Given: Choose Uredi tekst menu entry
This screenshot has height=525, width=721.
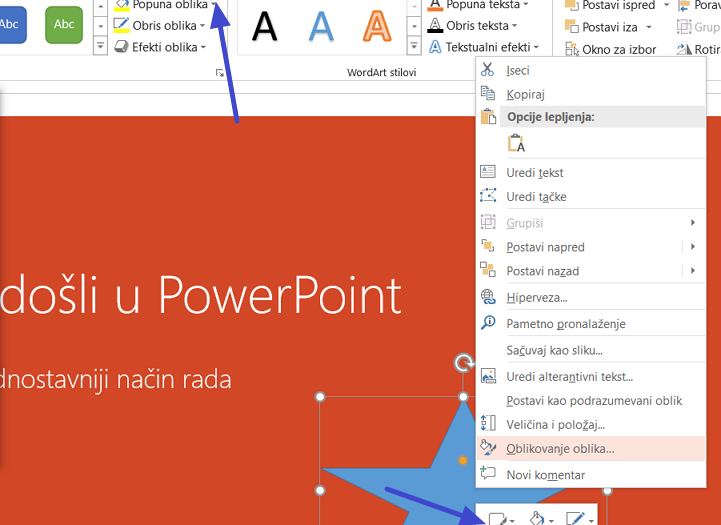Looking at the screenshot, I should (x=591, y=172).
